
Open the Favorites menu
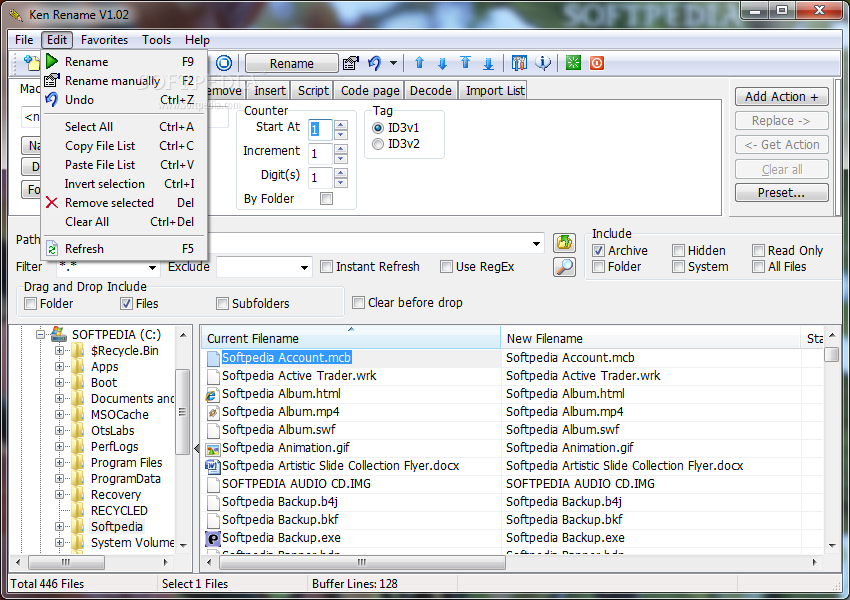[x=104, y=40]
